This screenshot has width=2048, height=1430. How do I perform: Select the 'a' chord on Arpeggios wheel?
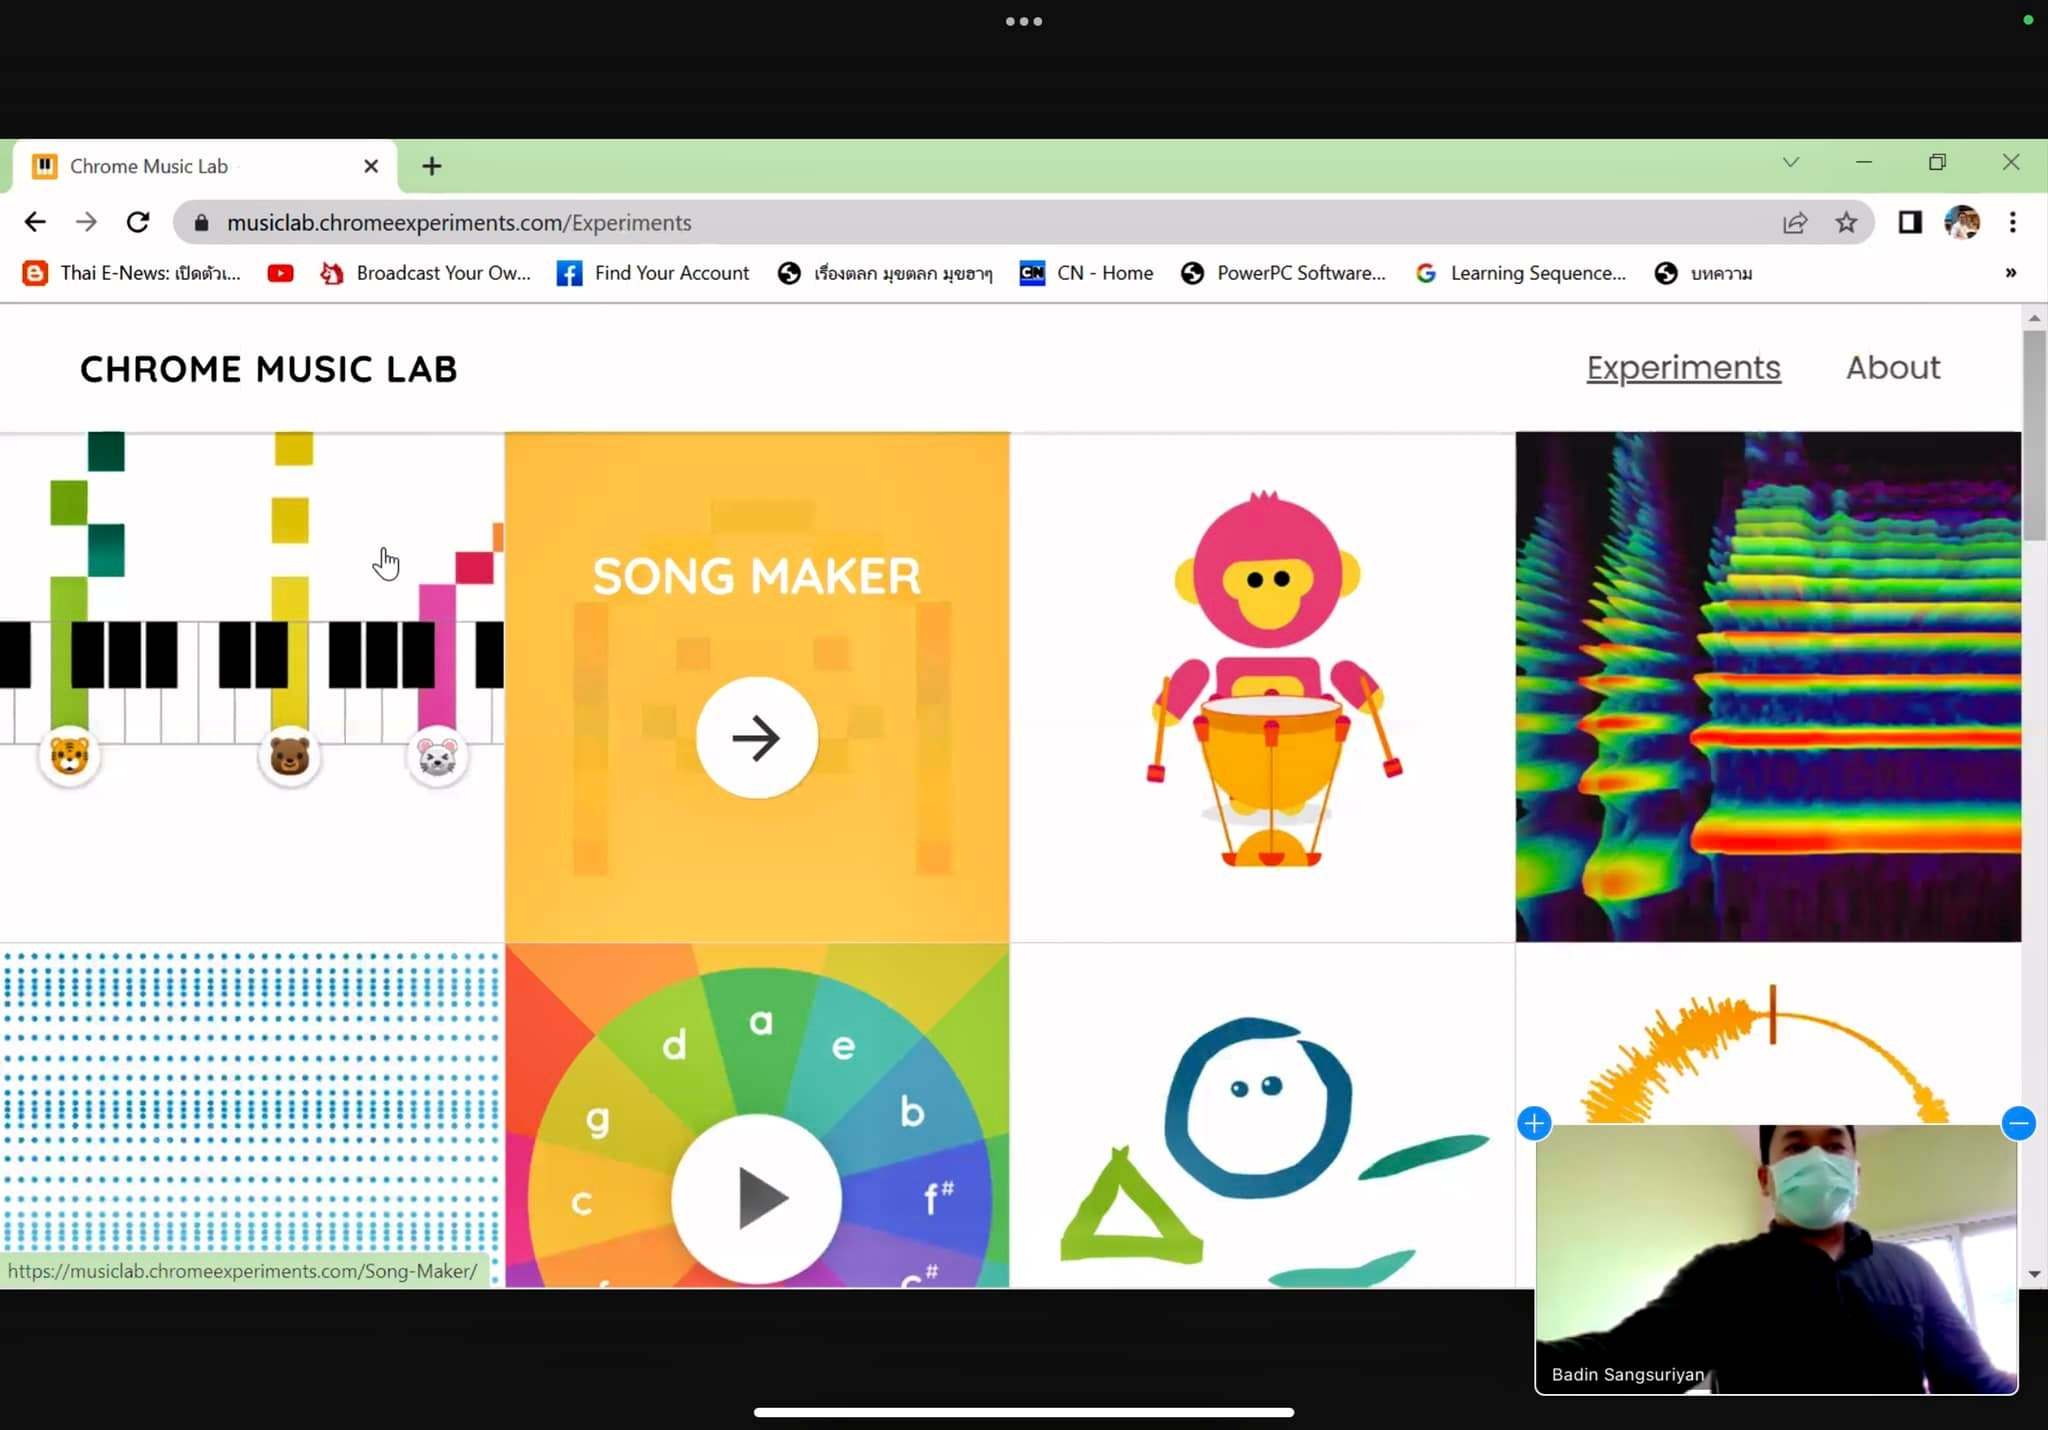(761, 1022)
